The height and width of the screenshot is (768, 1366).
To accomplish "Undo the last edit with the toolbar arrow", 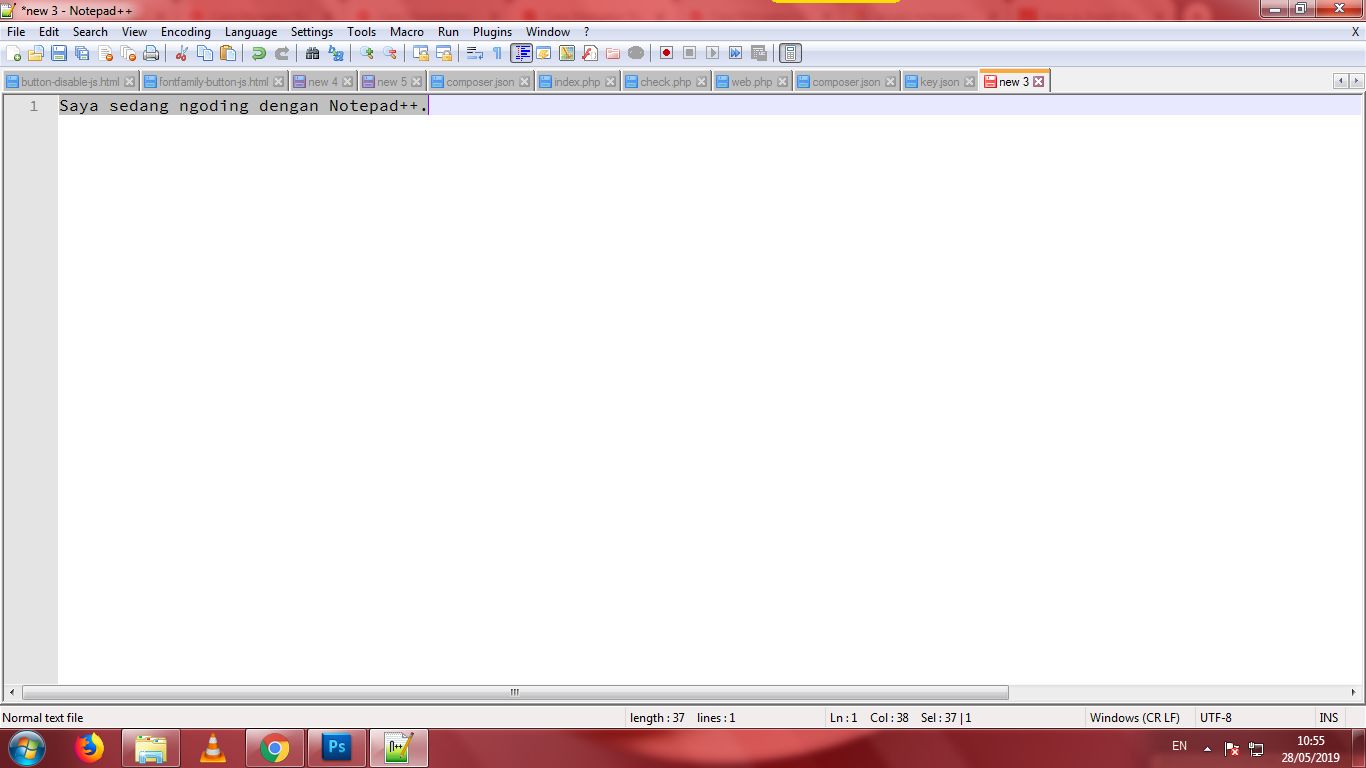I will coord(258,53).
